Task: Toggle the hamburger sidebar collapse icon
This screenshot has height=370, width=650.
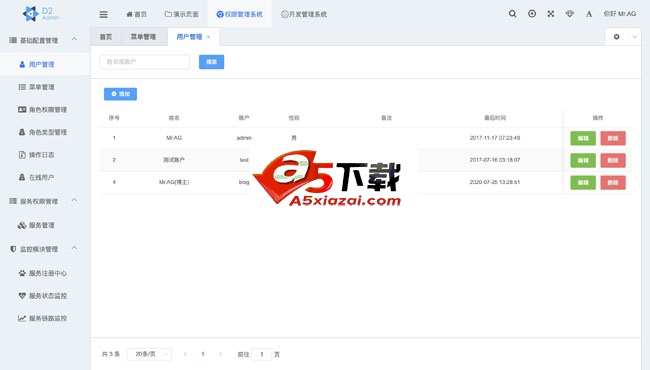Action: pos(104,15)
